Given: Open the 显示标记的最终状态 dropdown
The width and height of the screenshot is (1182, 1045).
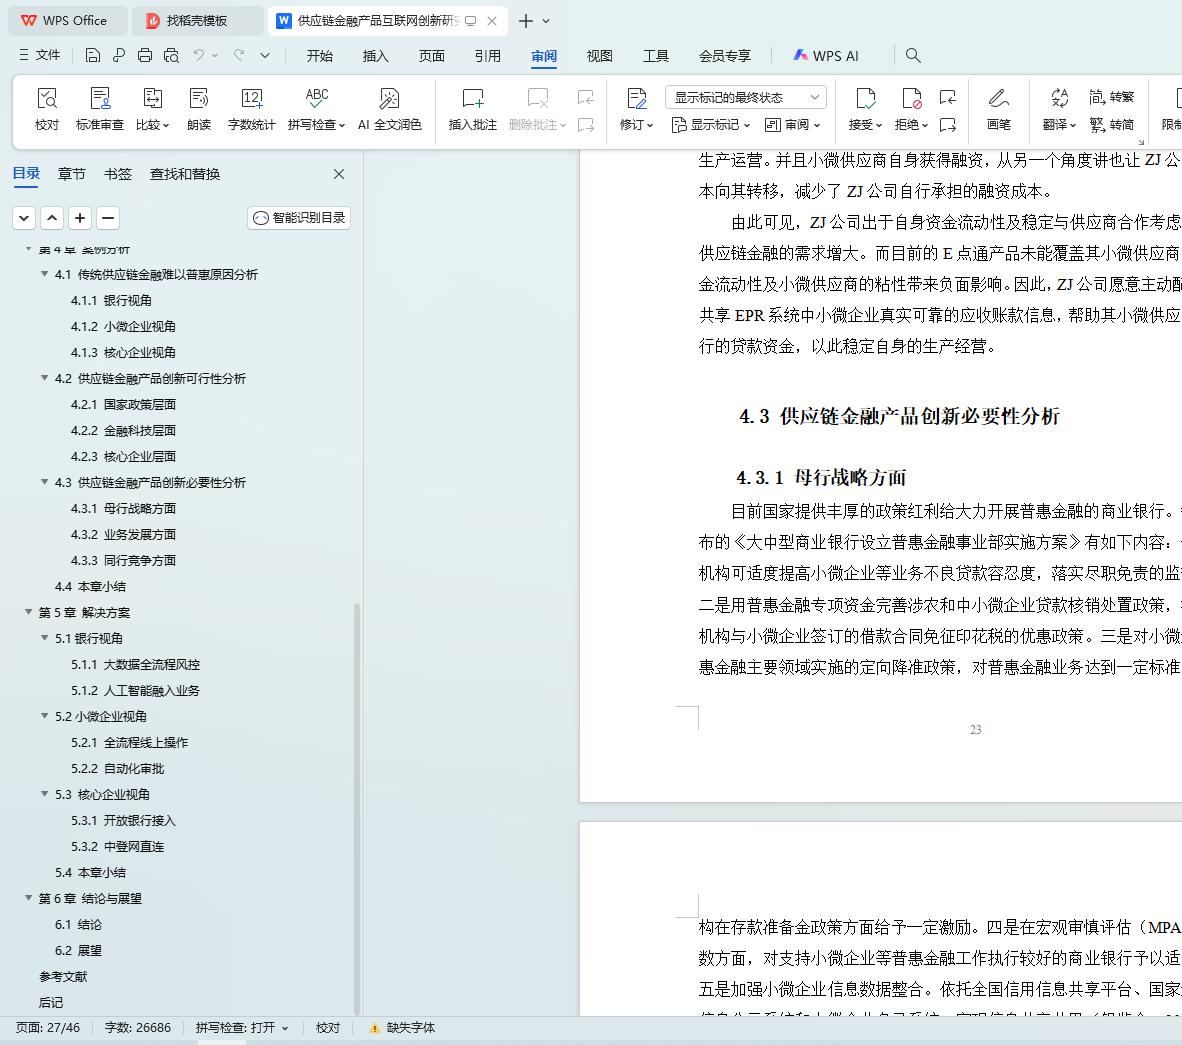Looking at the screenshot, I should click(746, 97).
